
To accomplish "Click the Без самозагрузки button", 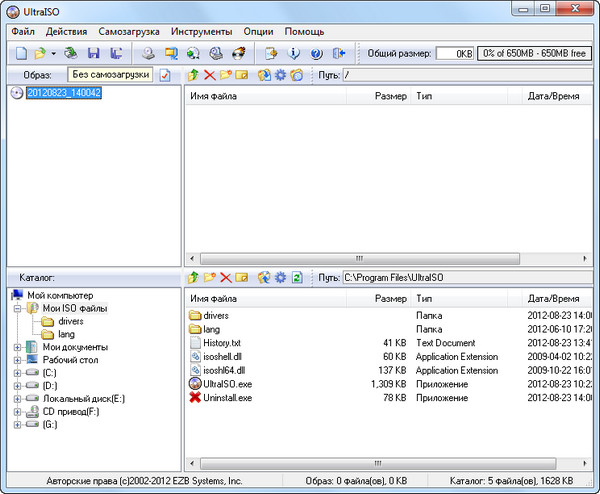I will pos(110,75).
